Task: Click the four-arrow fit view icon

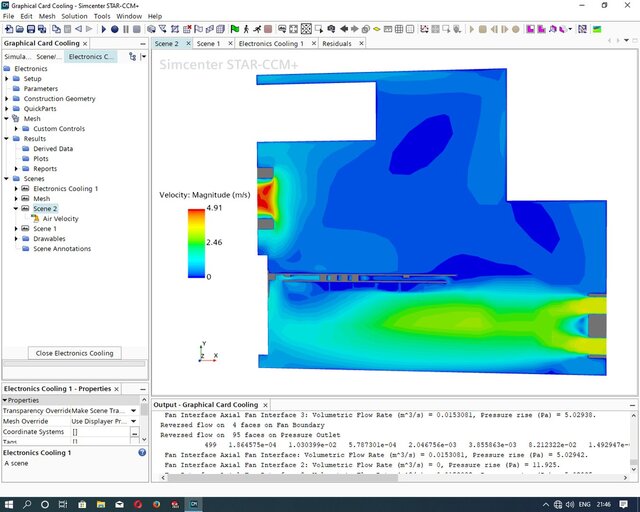Action: click(293, 29)
